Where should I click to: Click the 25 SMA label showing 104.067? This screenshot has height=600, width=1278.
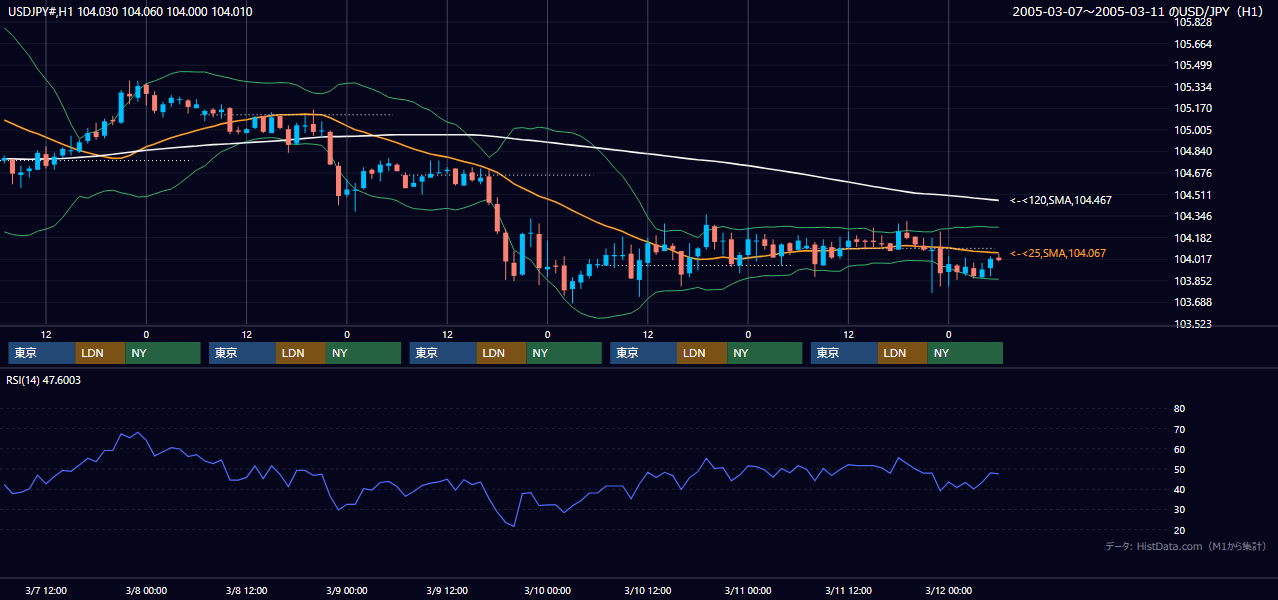pyautogui.click(x=1058, y=253)
